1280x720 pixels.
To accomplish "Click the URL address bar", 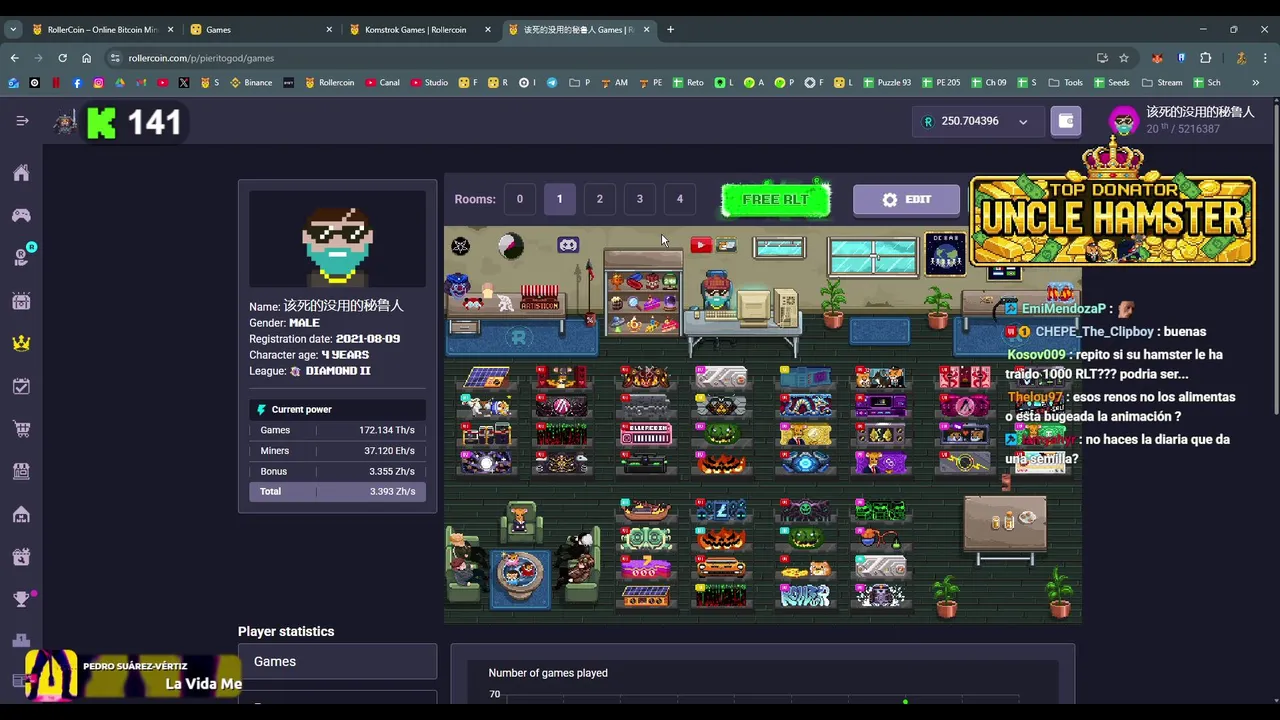I will pos(600,58).
